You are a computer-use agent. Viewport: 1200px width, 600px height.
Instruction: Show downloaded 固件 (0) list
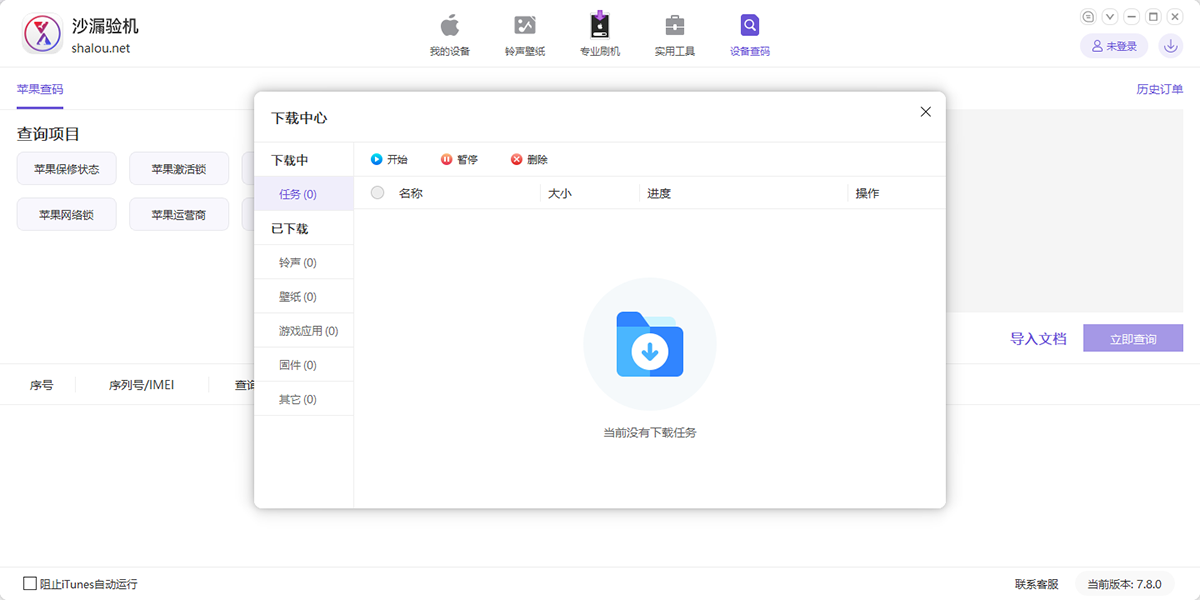[x=304, y=365]
